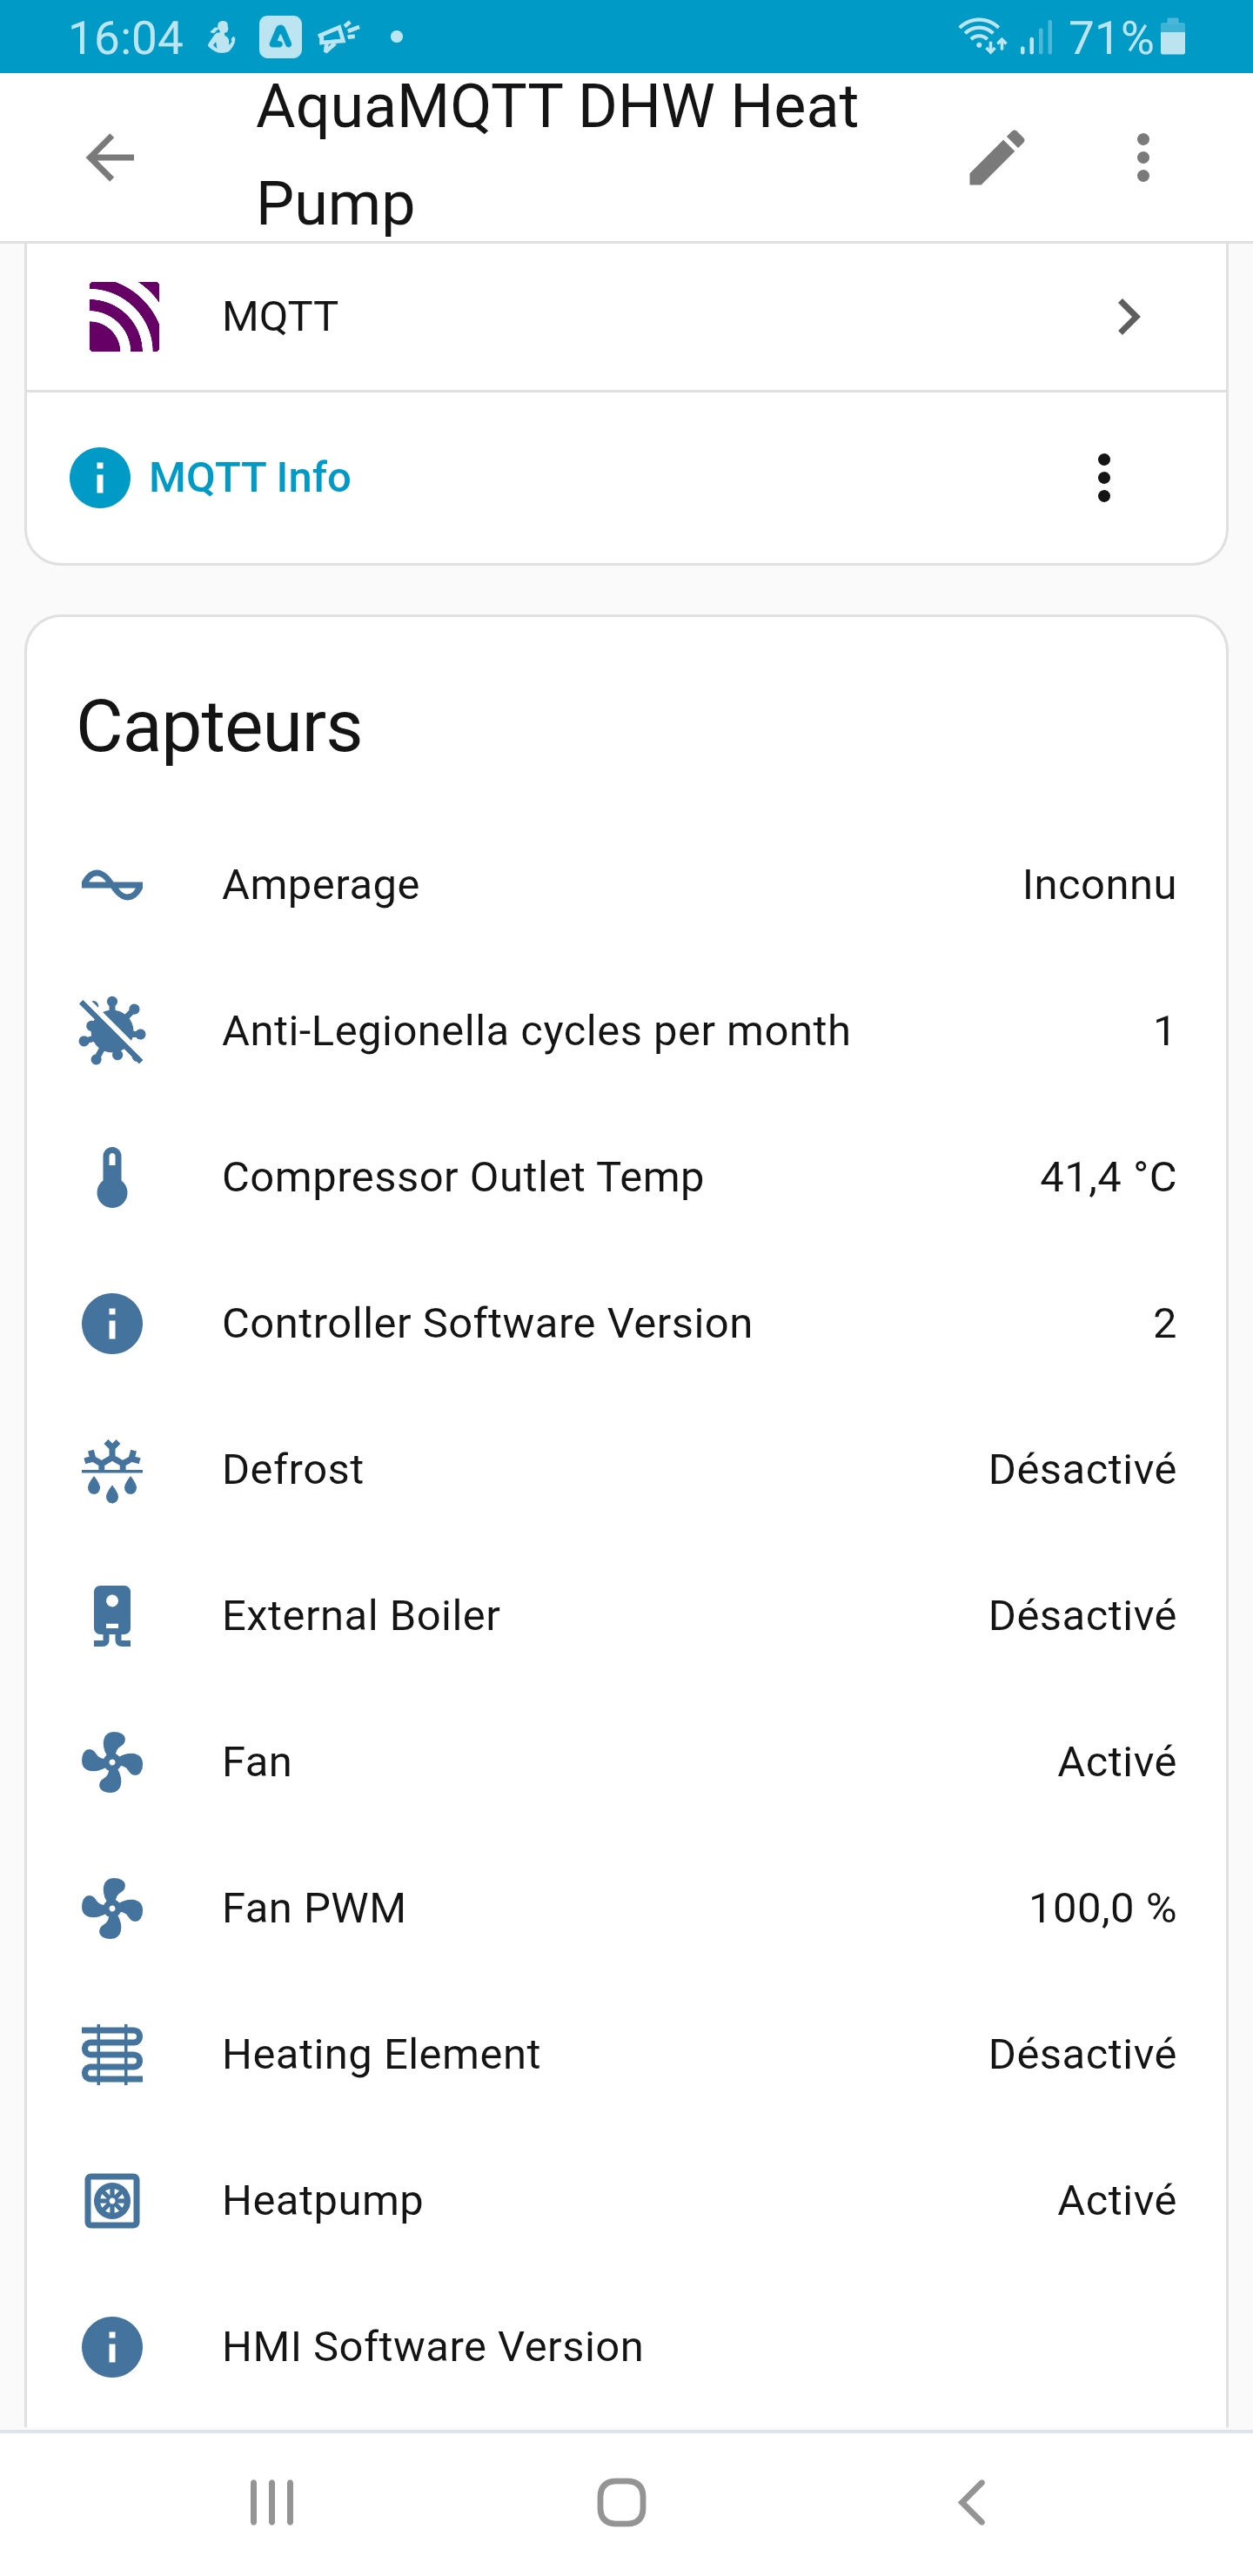Select Controller Software Version entity
The image size is (1253, 2576).
tap(487, 1323)
